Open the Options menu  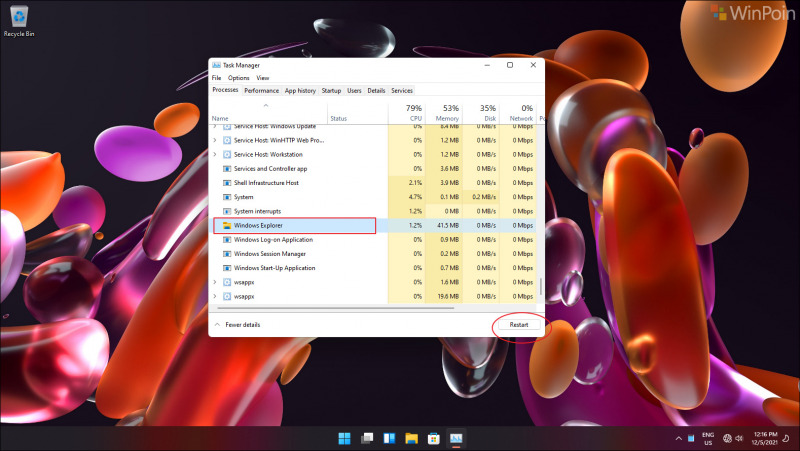tap(238, 78)
